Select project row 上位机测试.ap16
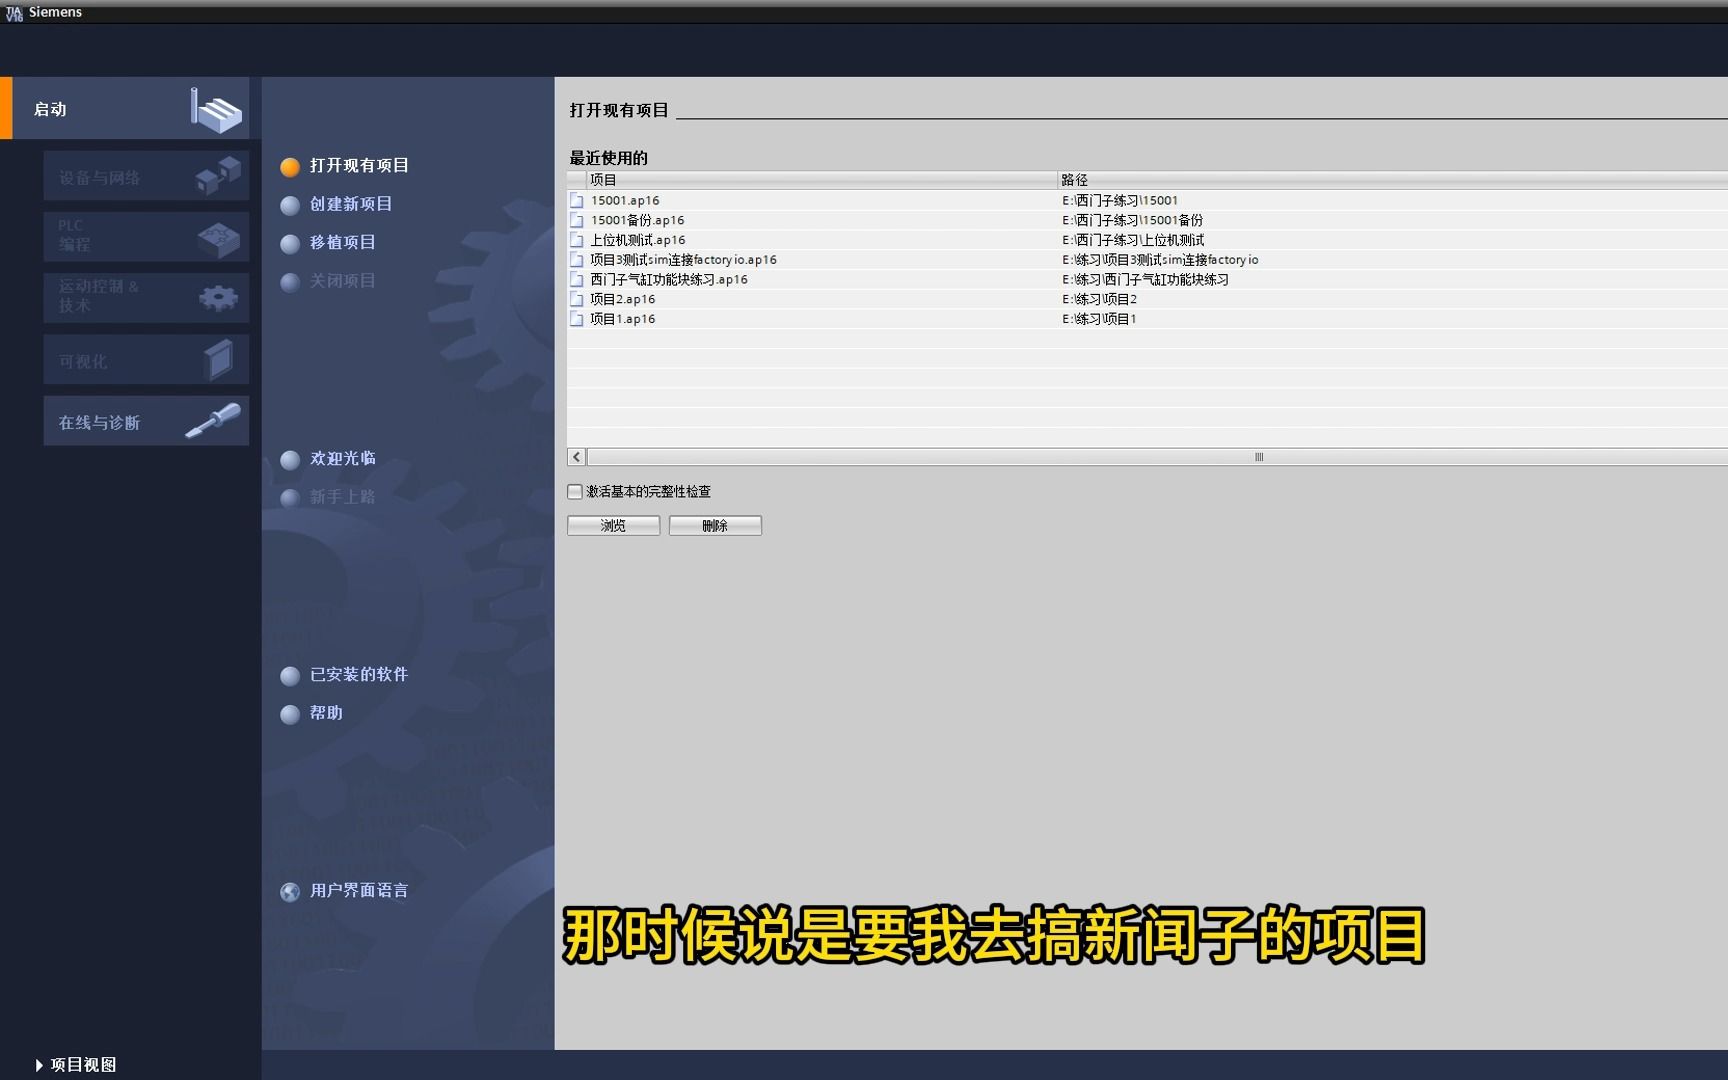Viewport: 1728px width, 1080px height. (x=1147, y=240)
